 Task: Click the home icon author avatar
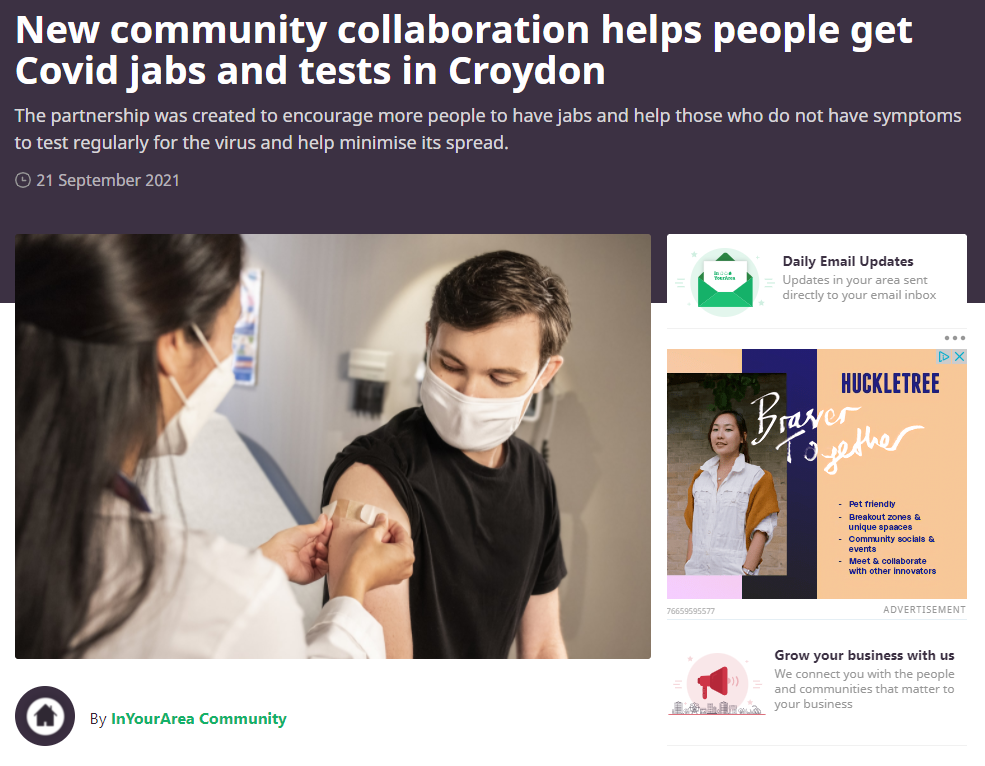click(45, 716)
